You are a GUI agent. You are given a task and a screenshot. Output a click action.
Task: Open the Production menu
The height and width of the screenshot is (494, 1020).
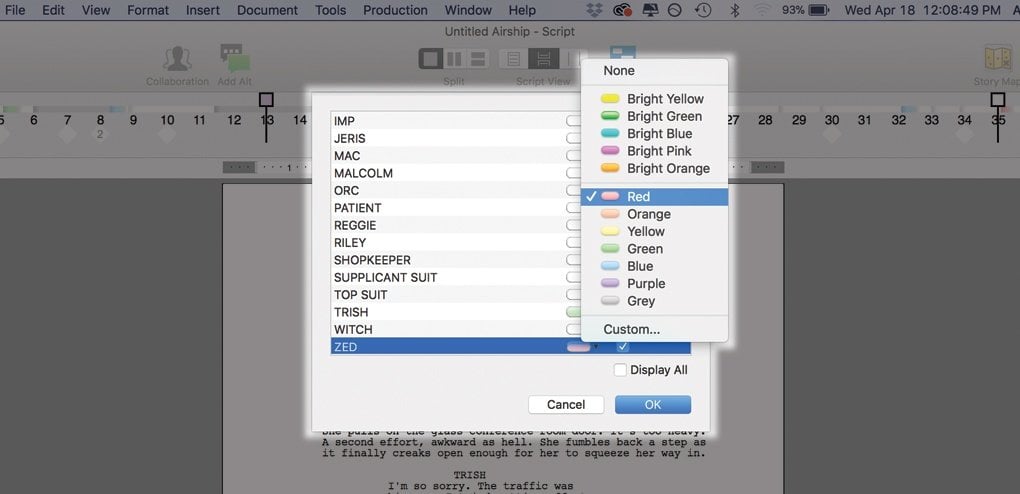395,10
